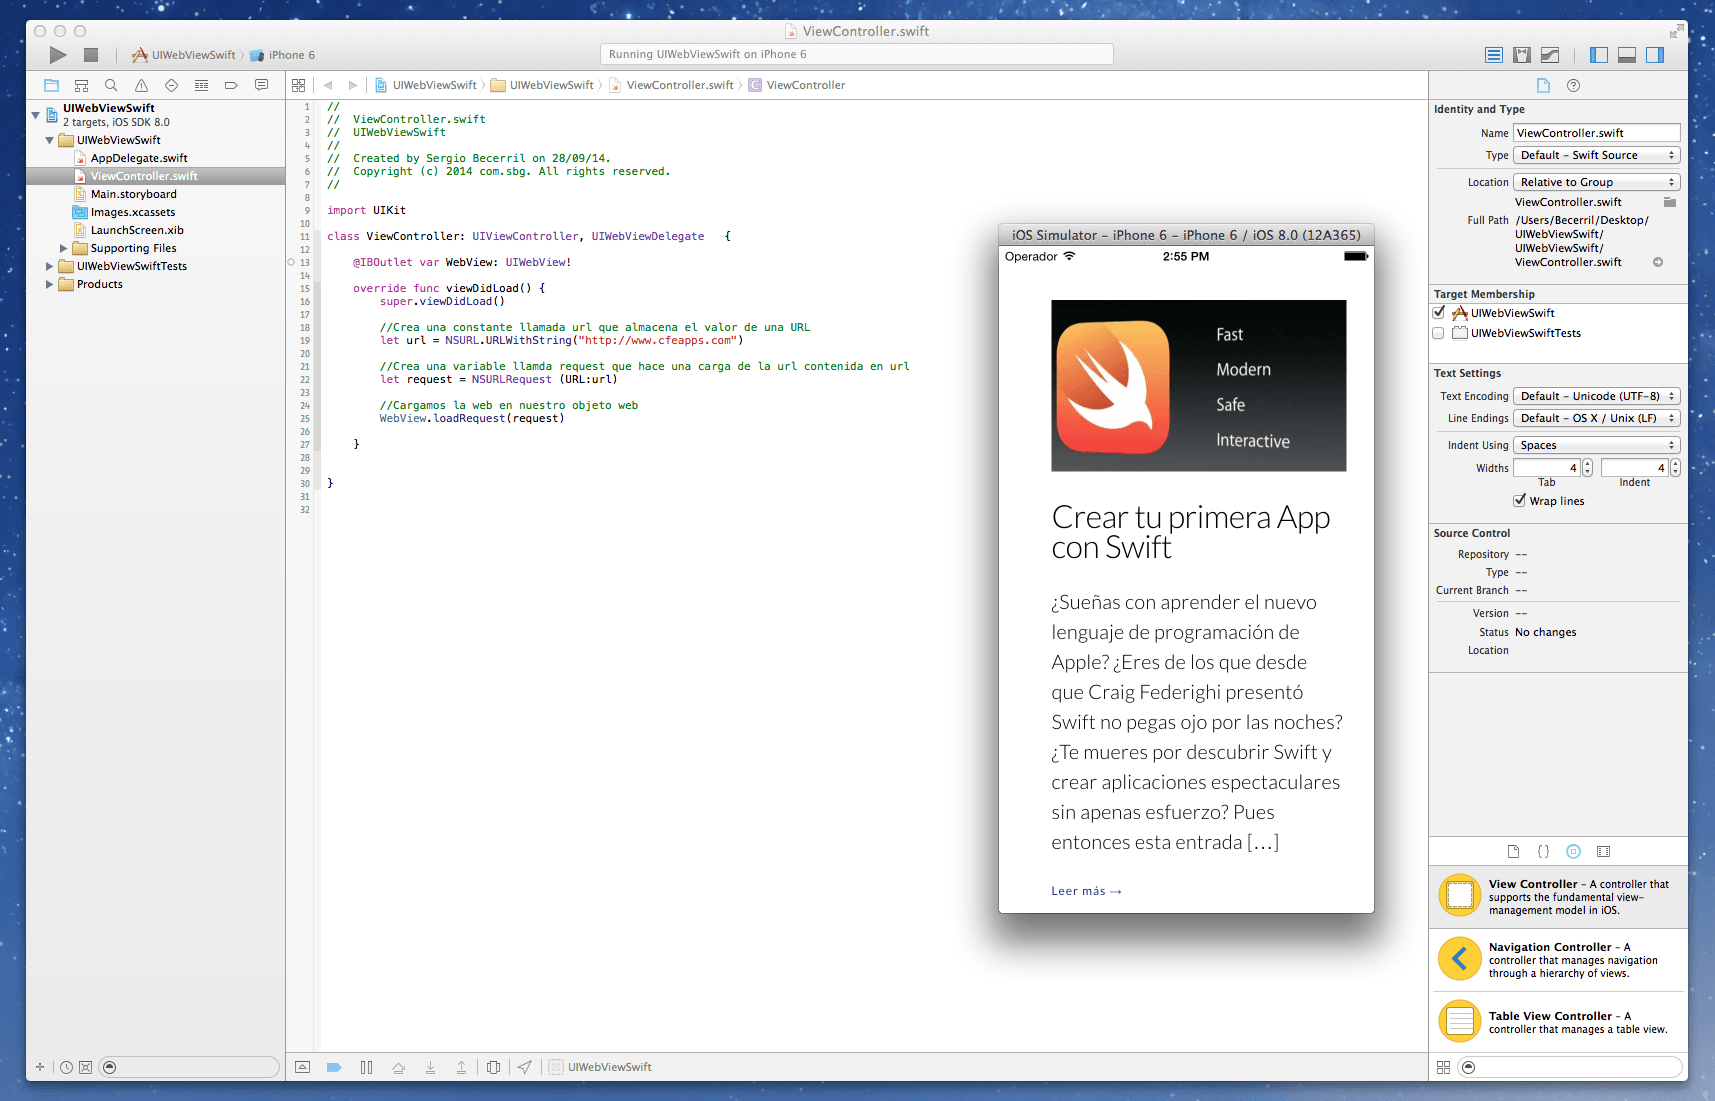The width and height of the screenshot is (1715, 1101).
Task: Open the Code Snippet library
Action: pos(1543,851)
